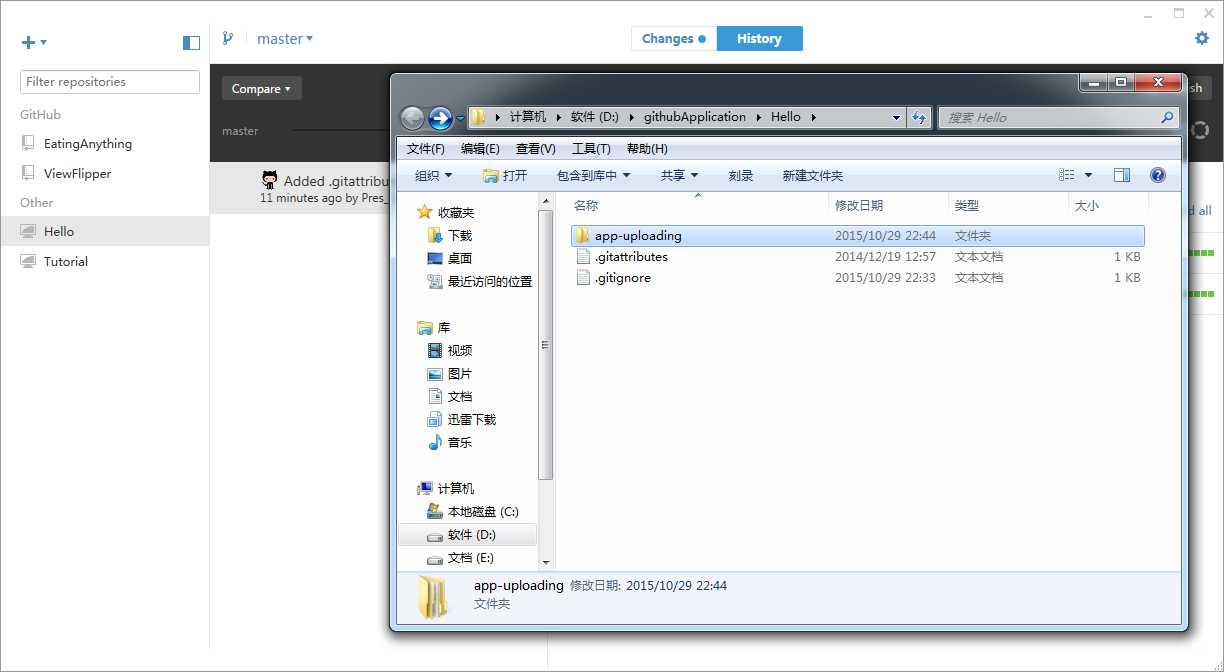This screenshot has height=672, width=1224.
Task: Select the 库 libraries node
Action: [x=434, y=327]
